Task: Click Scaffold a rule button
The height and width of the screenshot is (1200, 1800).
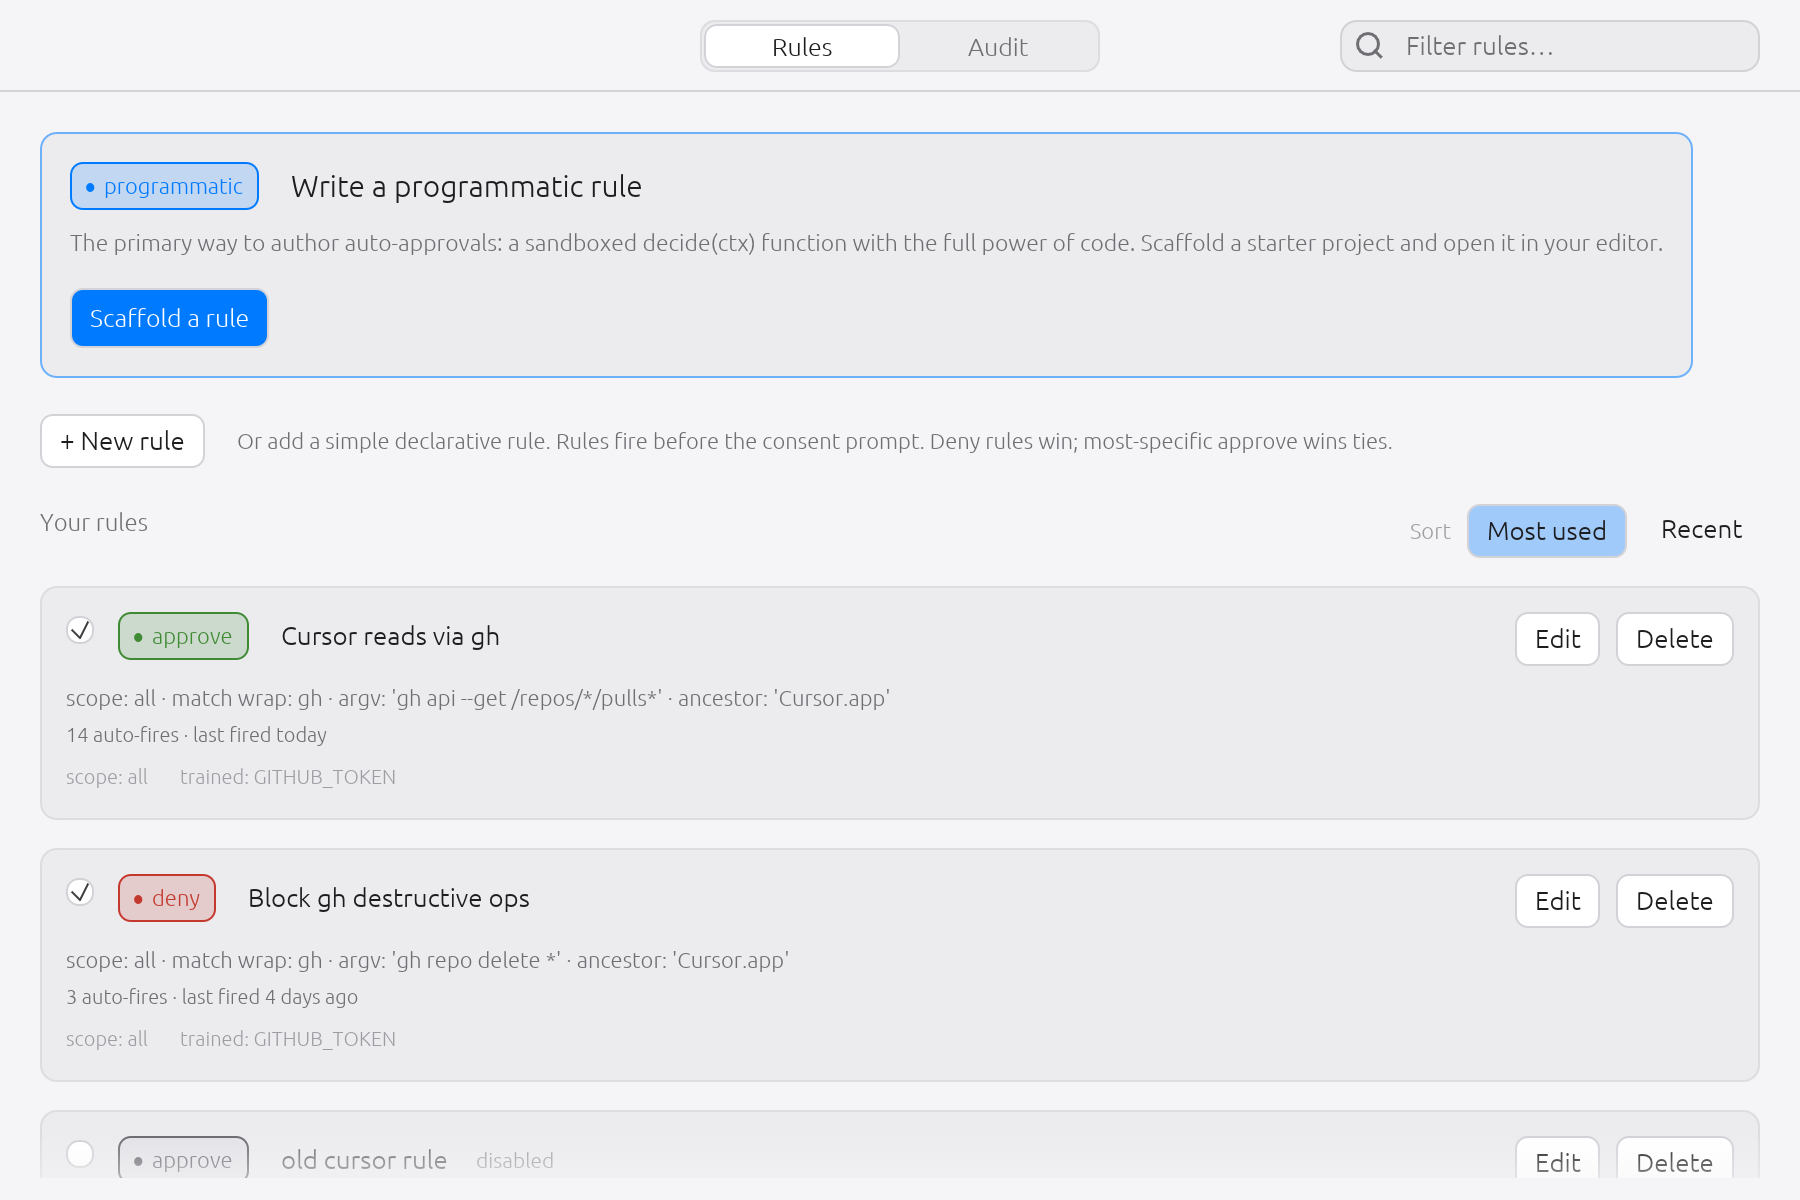Action: point(169,318)
